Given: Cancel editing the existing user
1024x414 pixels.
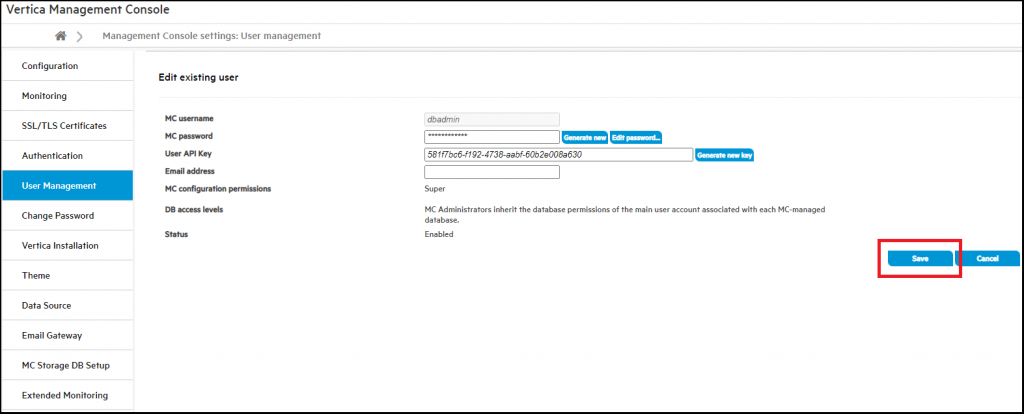Looking at the screenshot, I should (987, 259).
